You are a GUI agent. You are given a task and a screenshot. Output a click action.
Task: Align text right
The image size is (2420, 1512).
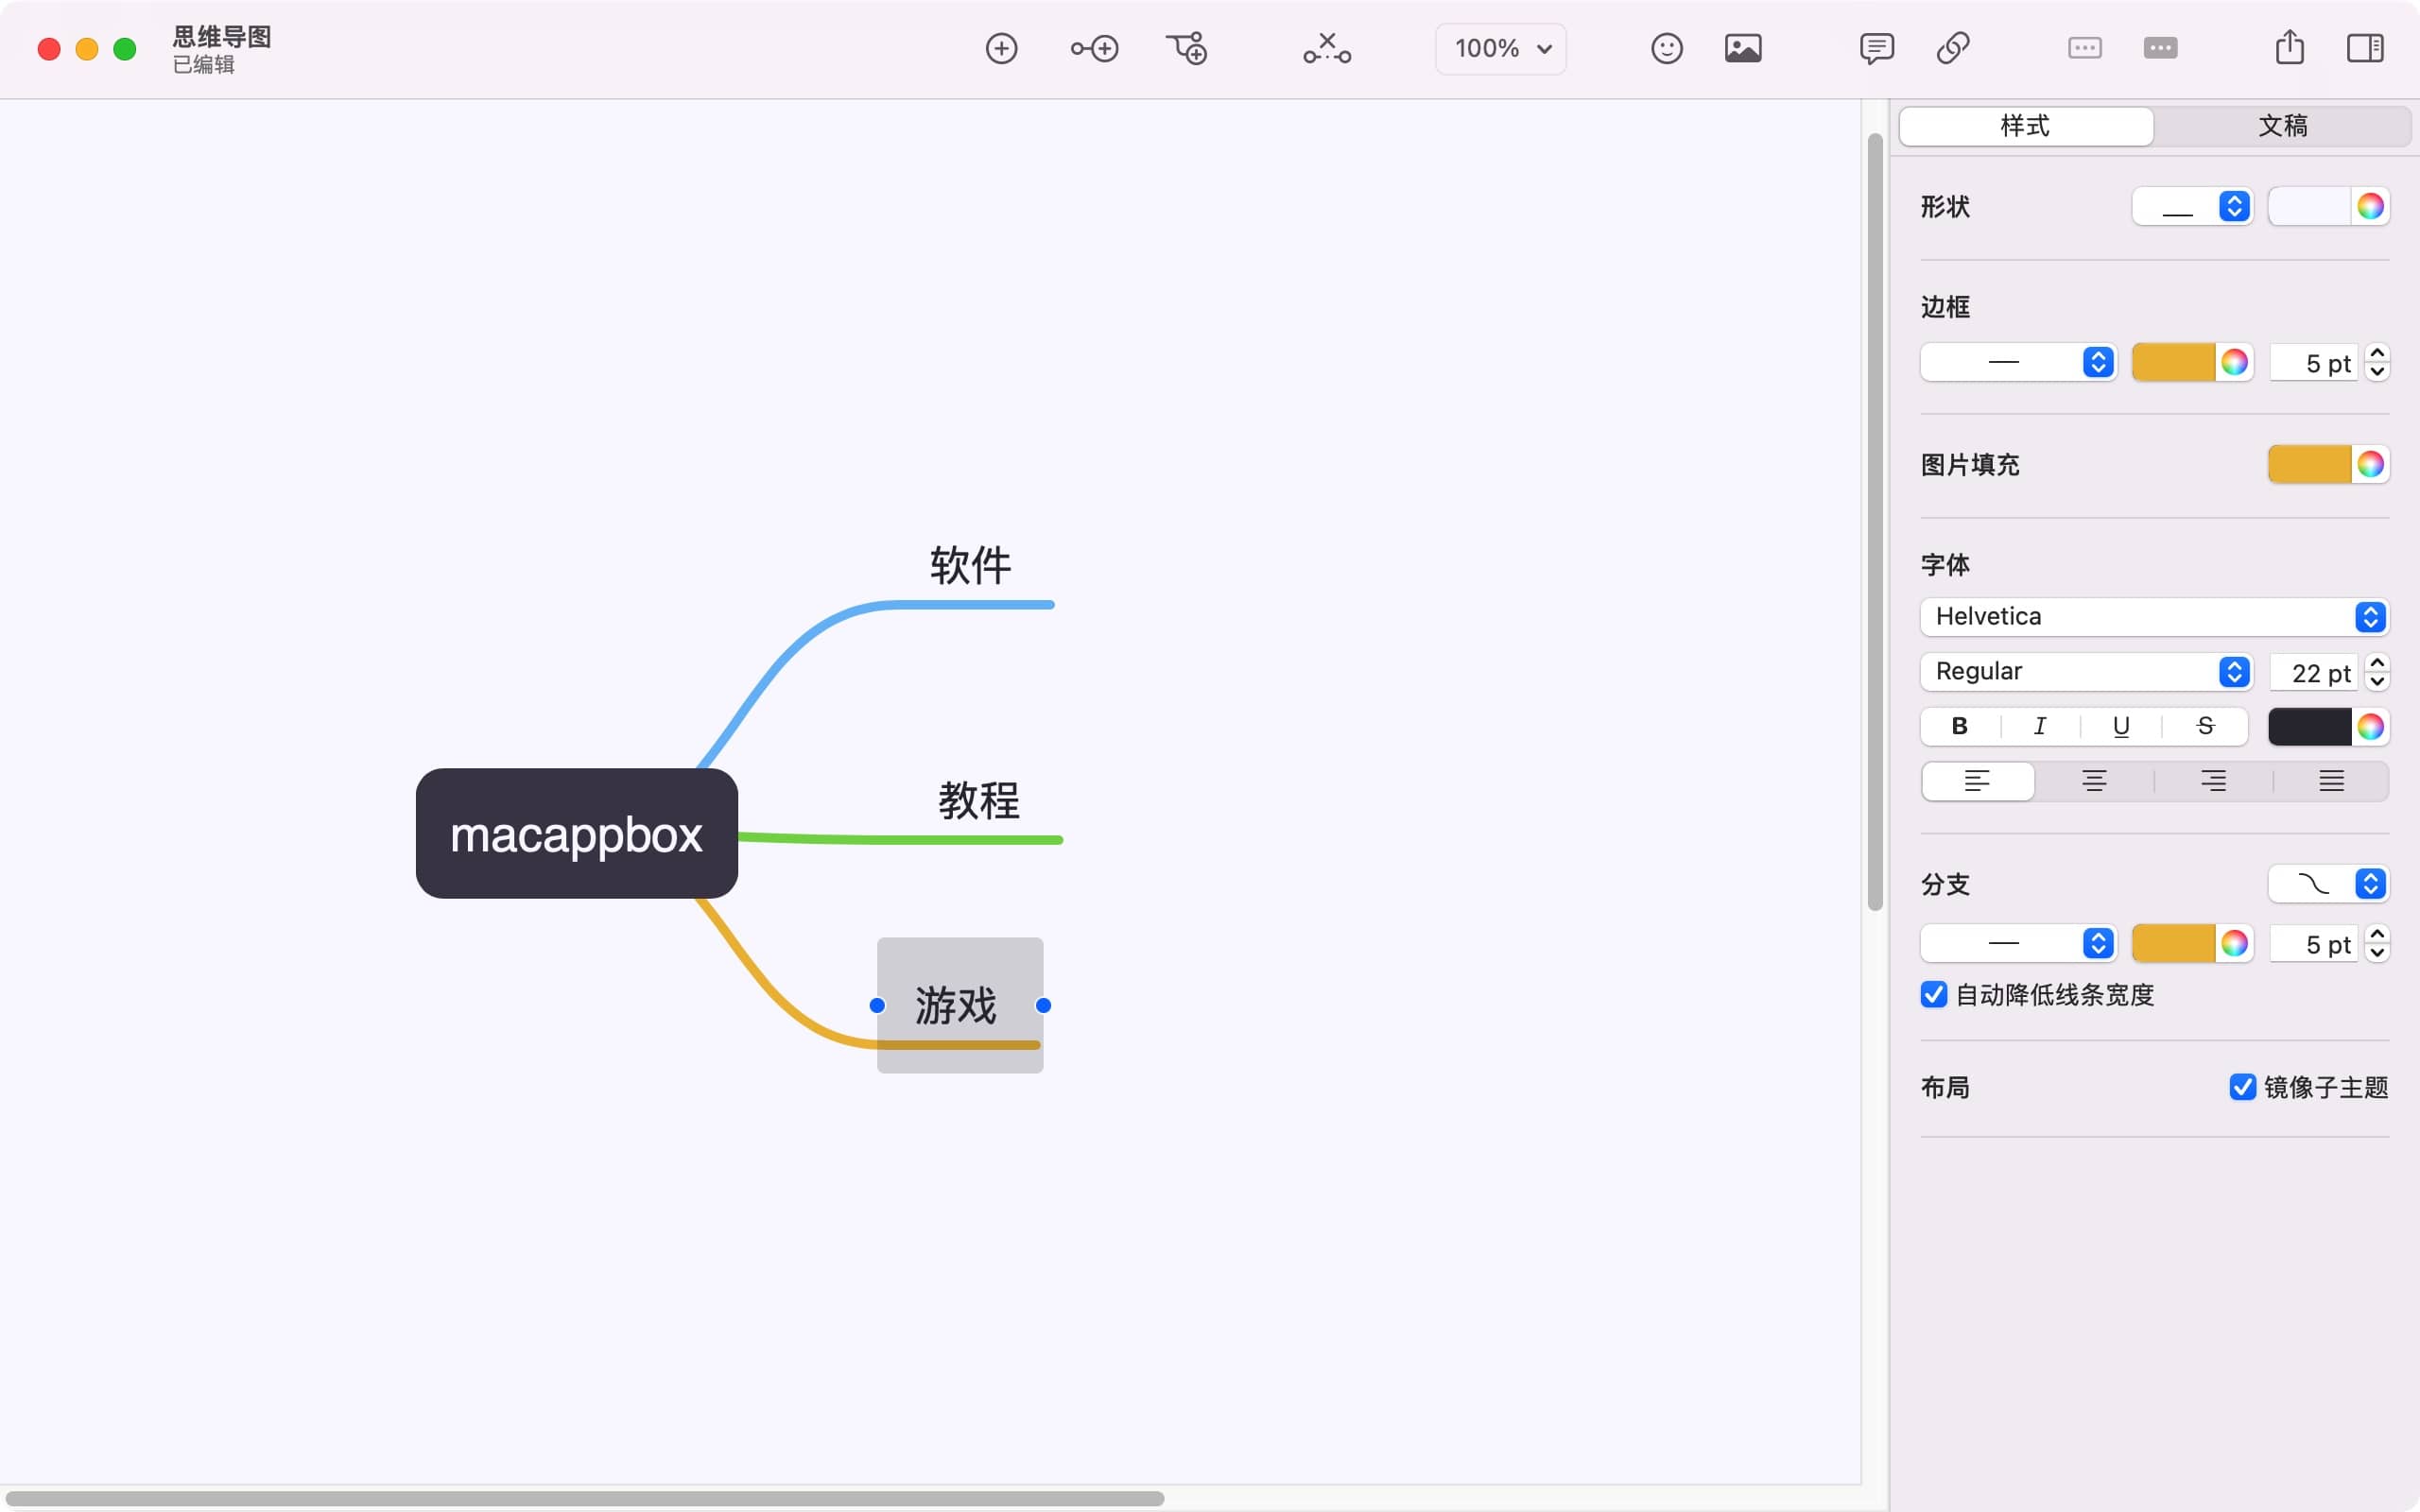[x=2213, y=781]
